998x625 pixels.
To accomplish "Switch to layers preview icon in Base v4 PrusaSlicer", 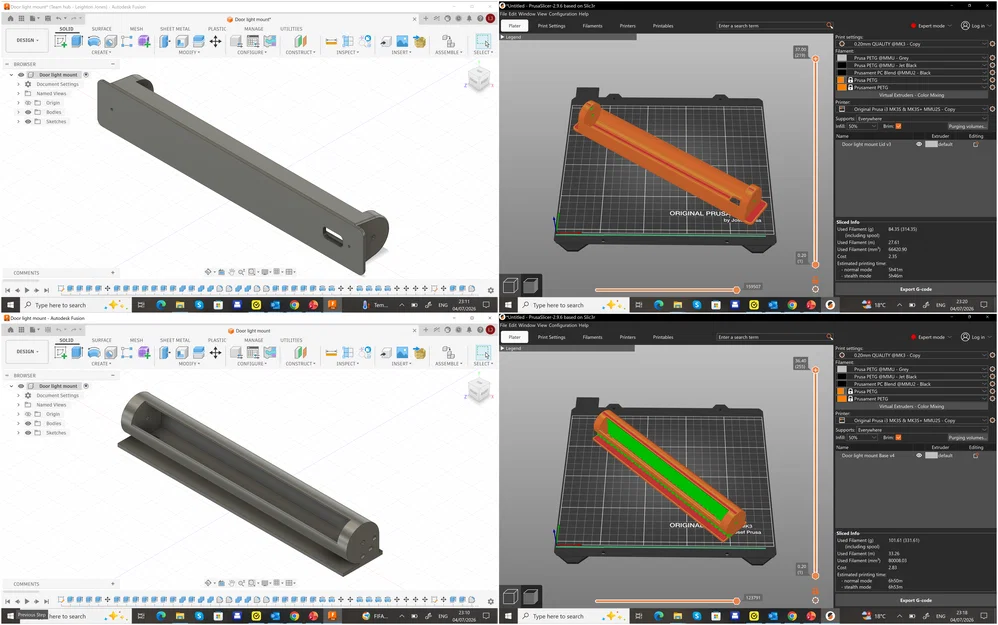I will pos(531,596).
